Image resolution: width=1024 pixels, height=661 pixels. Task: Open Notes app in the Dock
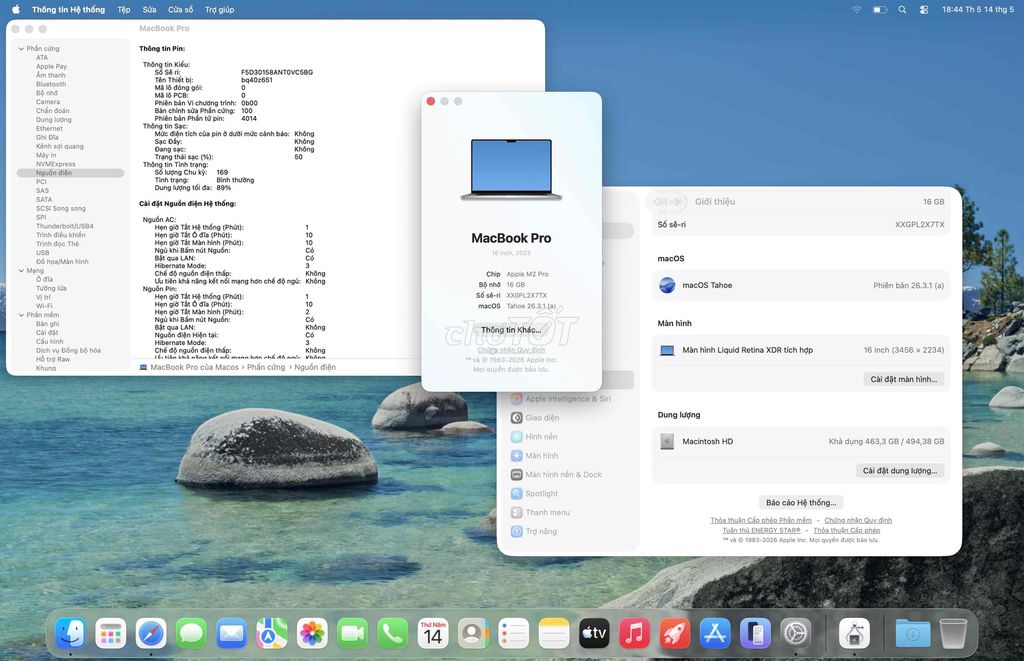coord(554,633)
